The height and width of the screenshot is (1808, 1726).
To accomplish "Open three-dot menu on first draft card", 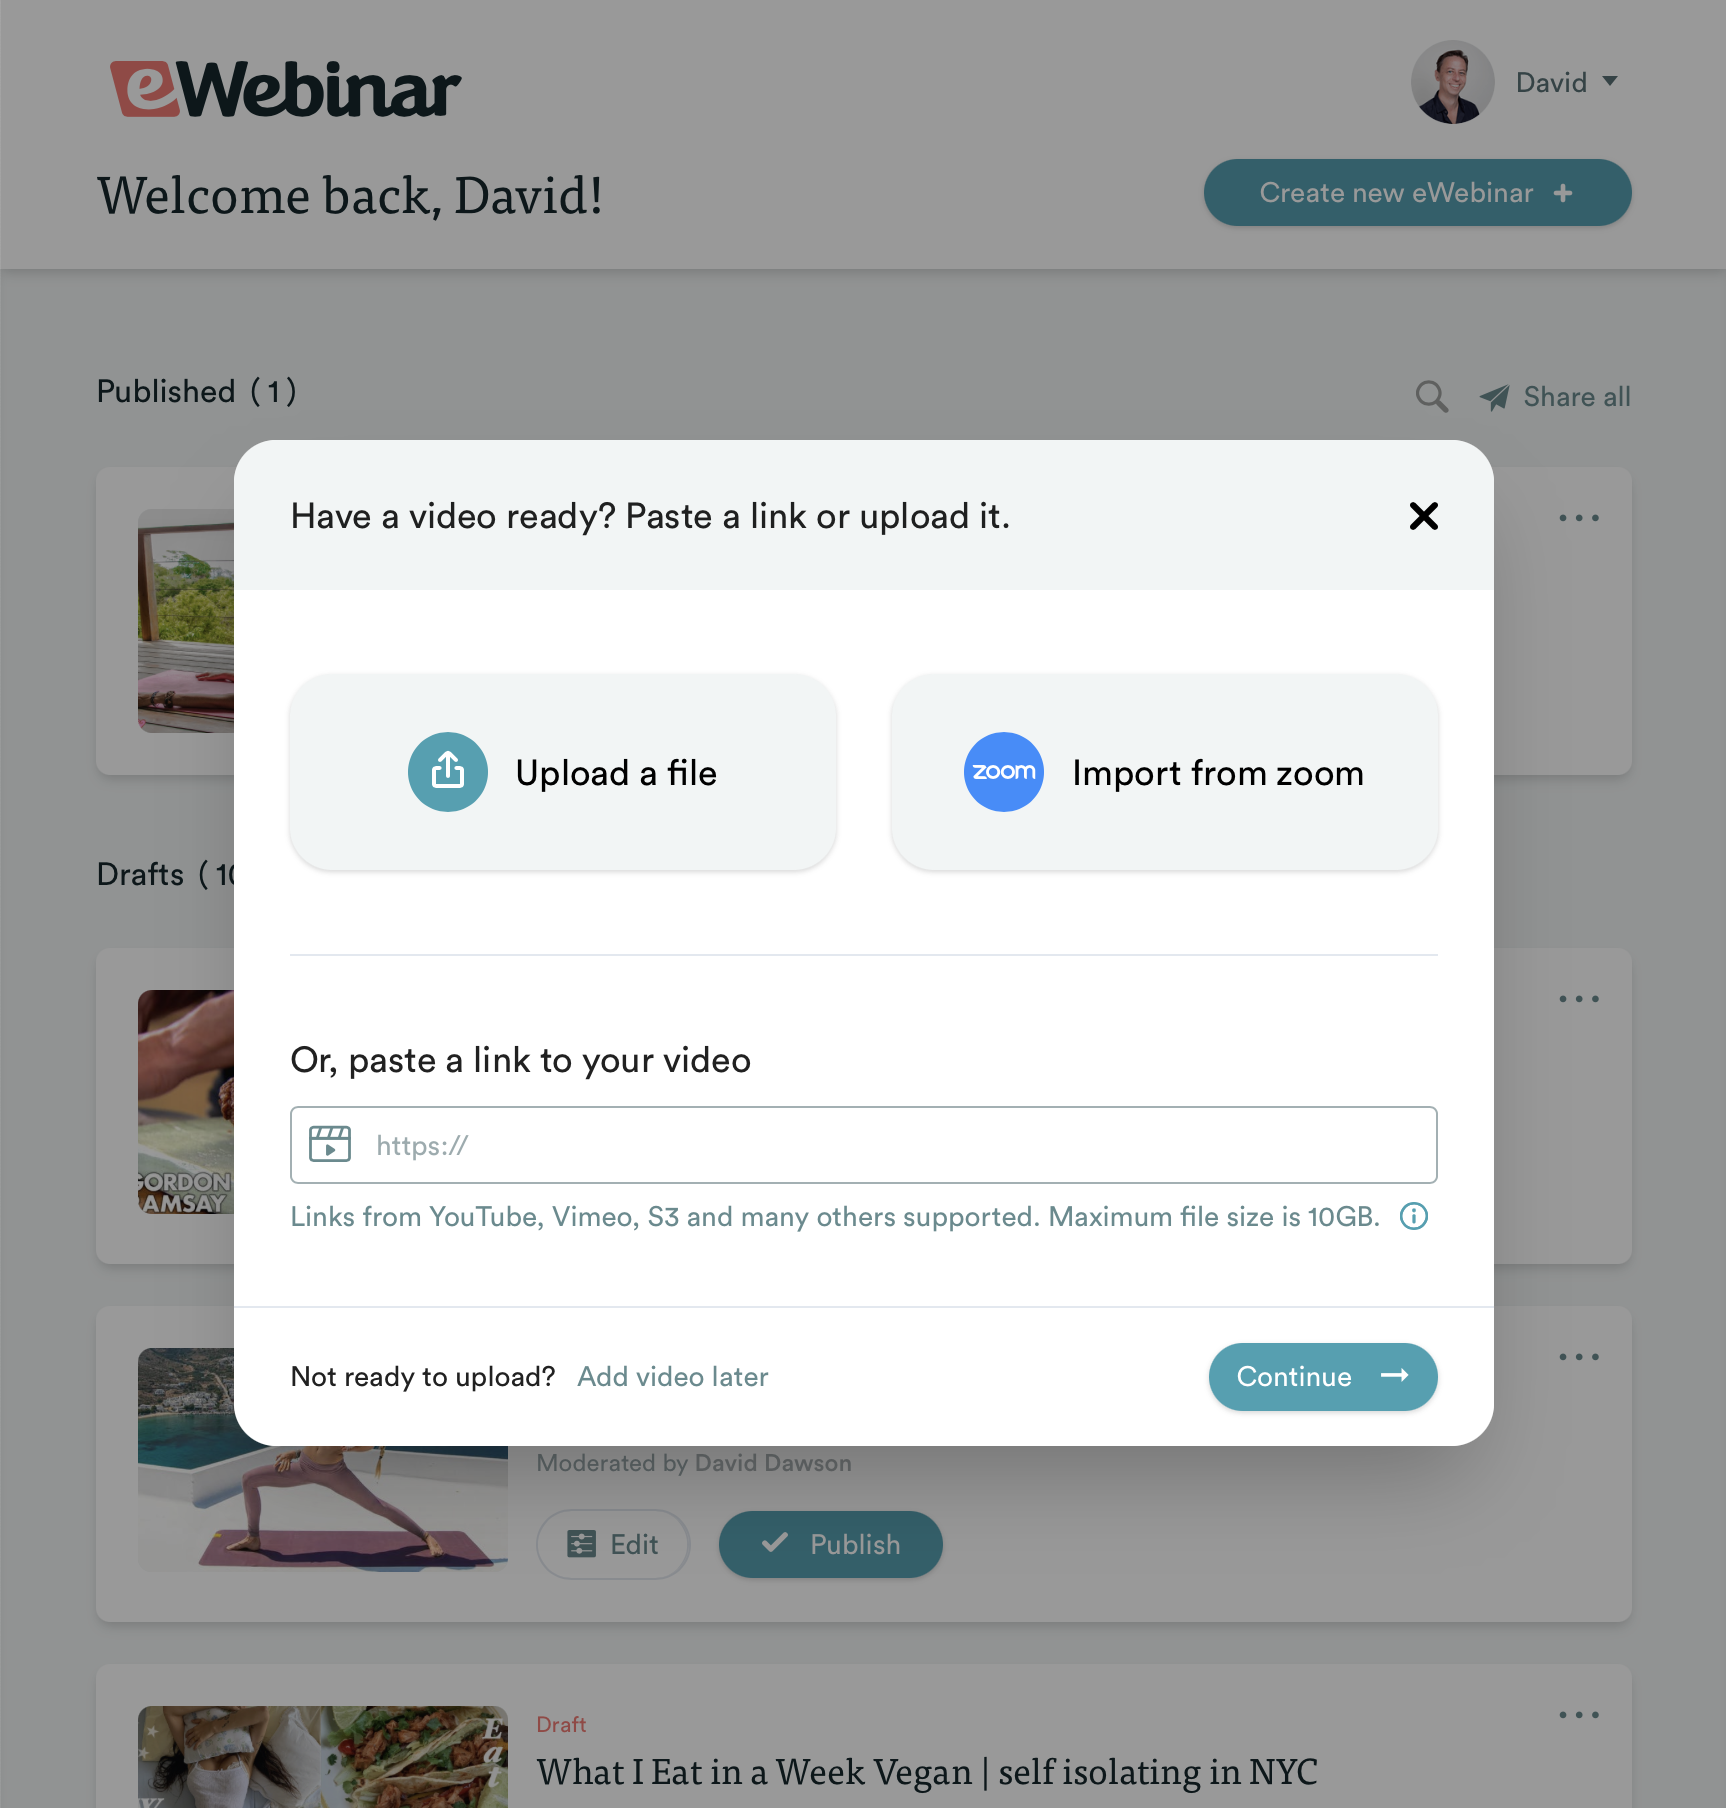I will tap(1578, 999).
